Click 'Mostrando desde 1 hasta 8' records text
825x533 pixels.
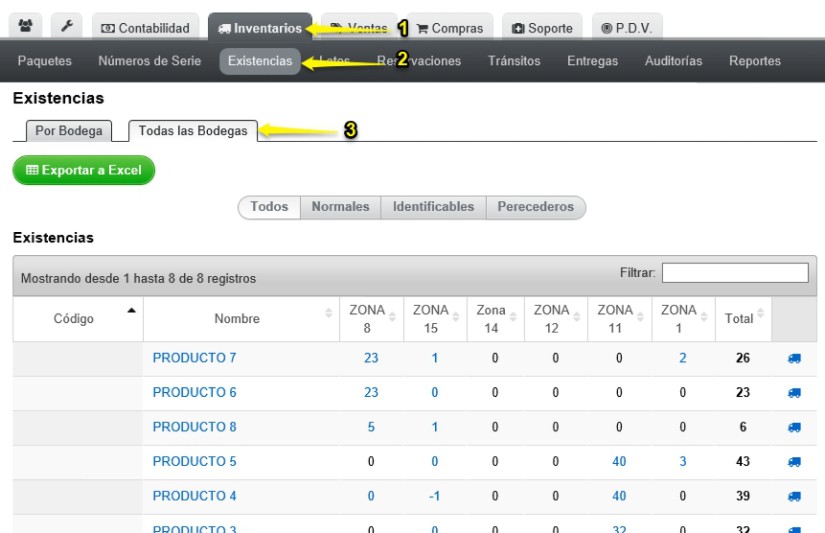point(138,278)
